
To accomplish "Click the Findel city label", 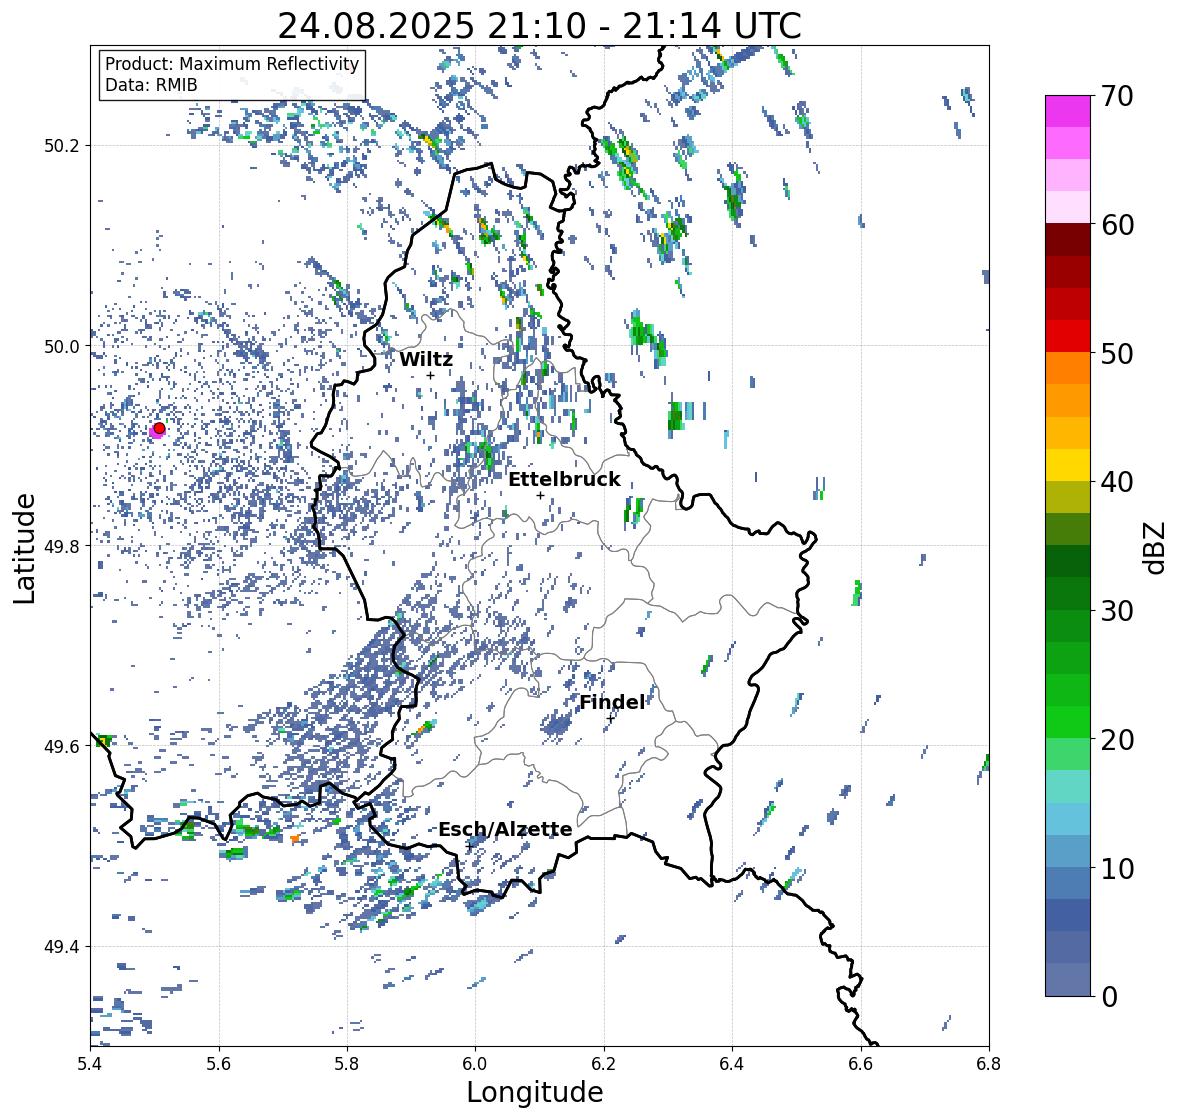I will [x=612, y=702].
